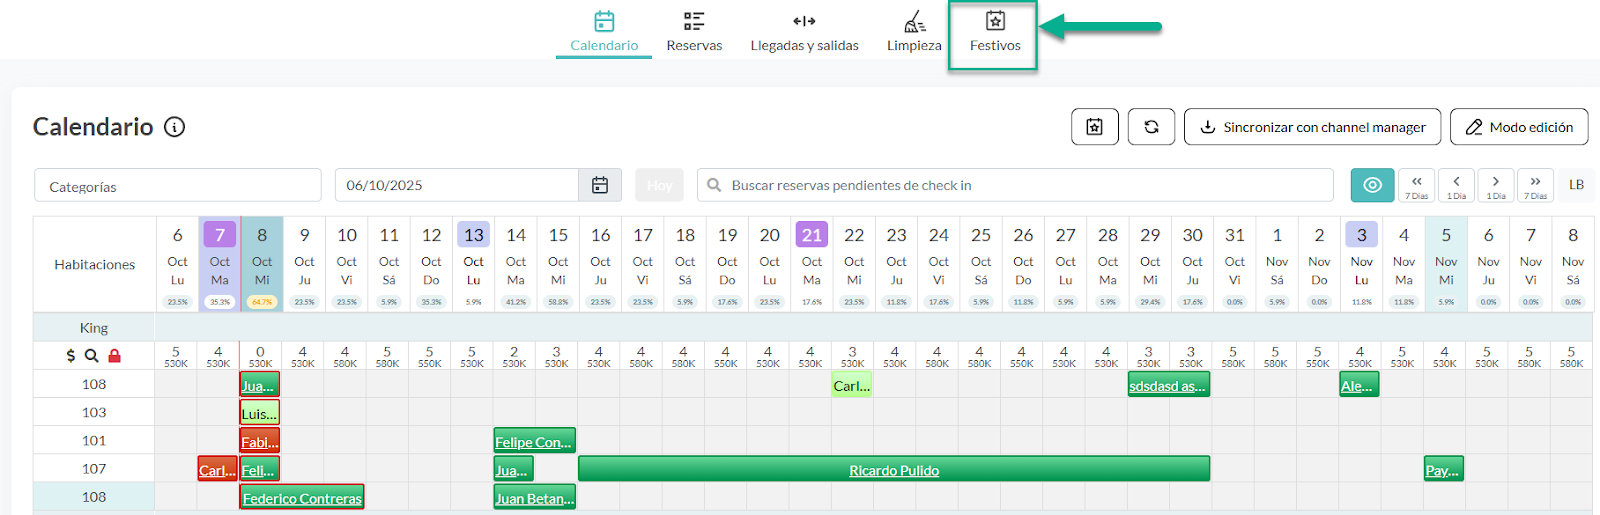
Task: Click the King row dollar icon
Action: [x=70, y=356]
